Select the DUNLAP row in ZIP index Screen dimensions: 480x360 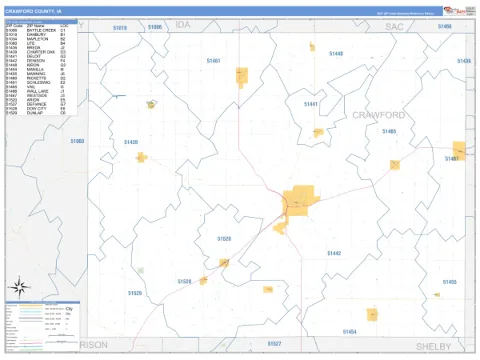coord(36,113)
